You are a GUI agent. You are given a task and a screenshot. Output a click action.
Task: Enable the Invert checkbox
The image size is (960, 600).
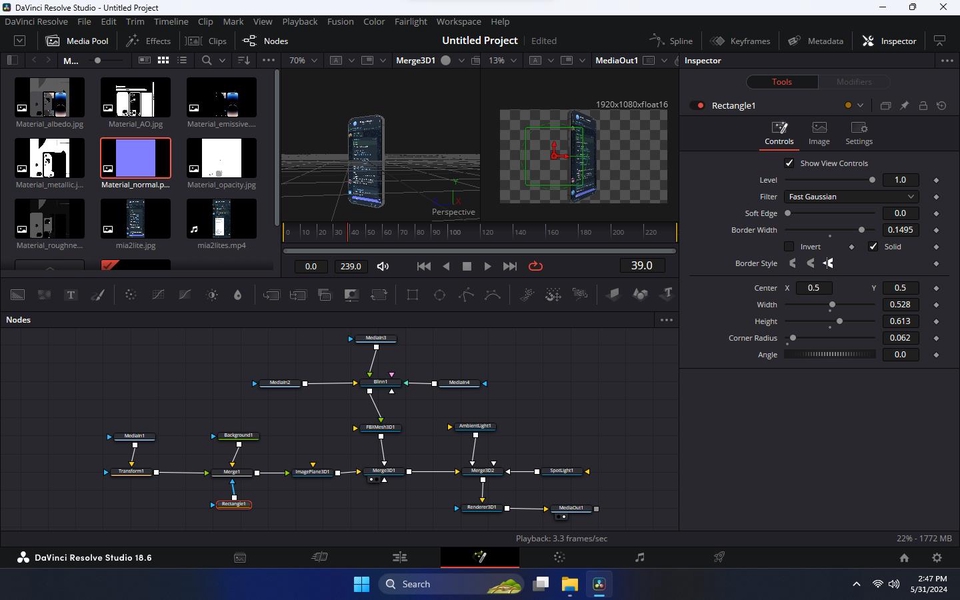pyautogui.click(x=789, y=246)
